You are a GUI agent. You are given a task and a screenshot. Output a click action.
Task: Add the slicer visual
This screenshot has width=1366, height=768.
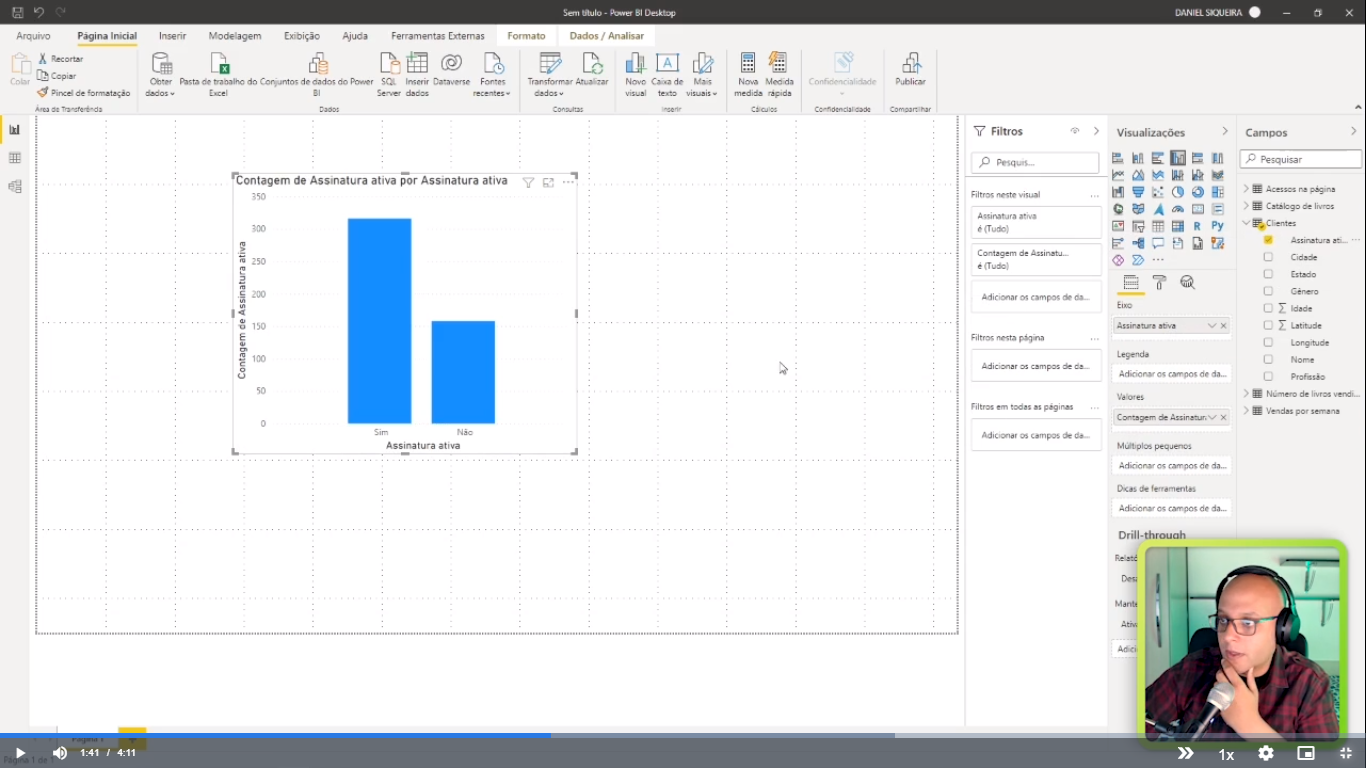click(x=1138, y=226)
